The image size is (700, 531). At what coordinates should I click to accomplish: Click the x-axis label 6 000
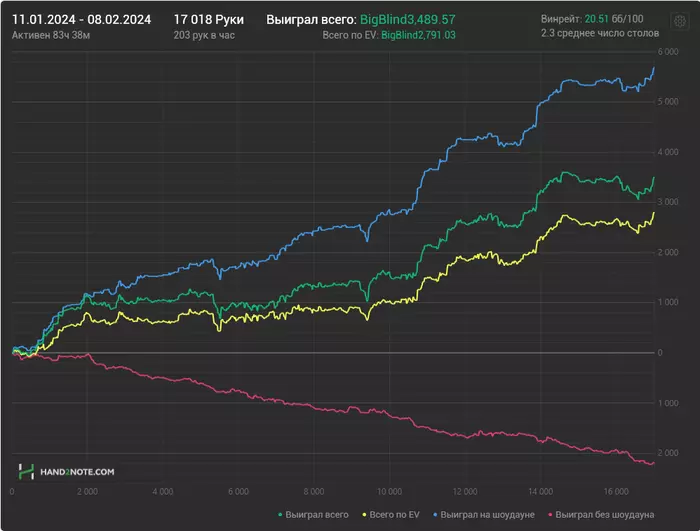pos(238,492)
